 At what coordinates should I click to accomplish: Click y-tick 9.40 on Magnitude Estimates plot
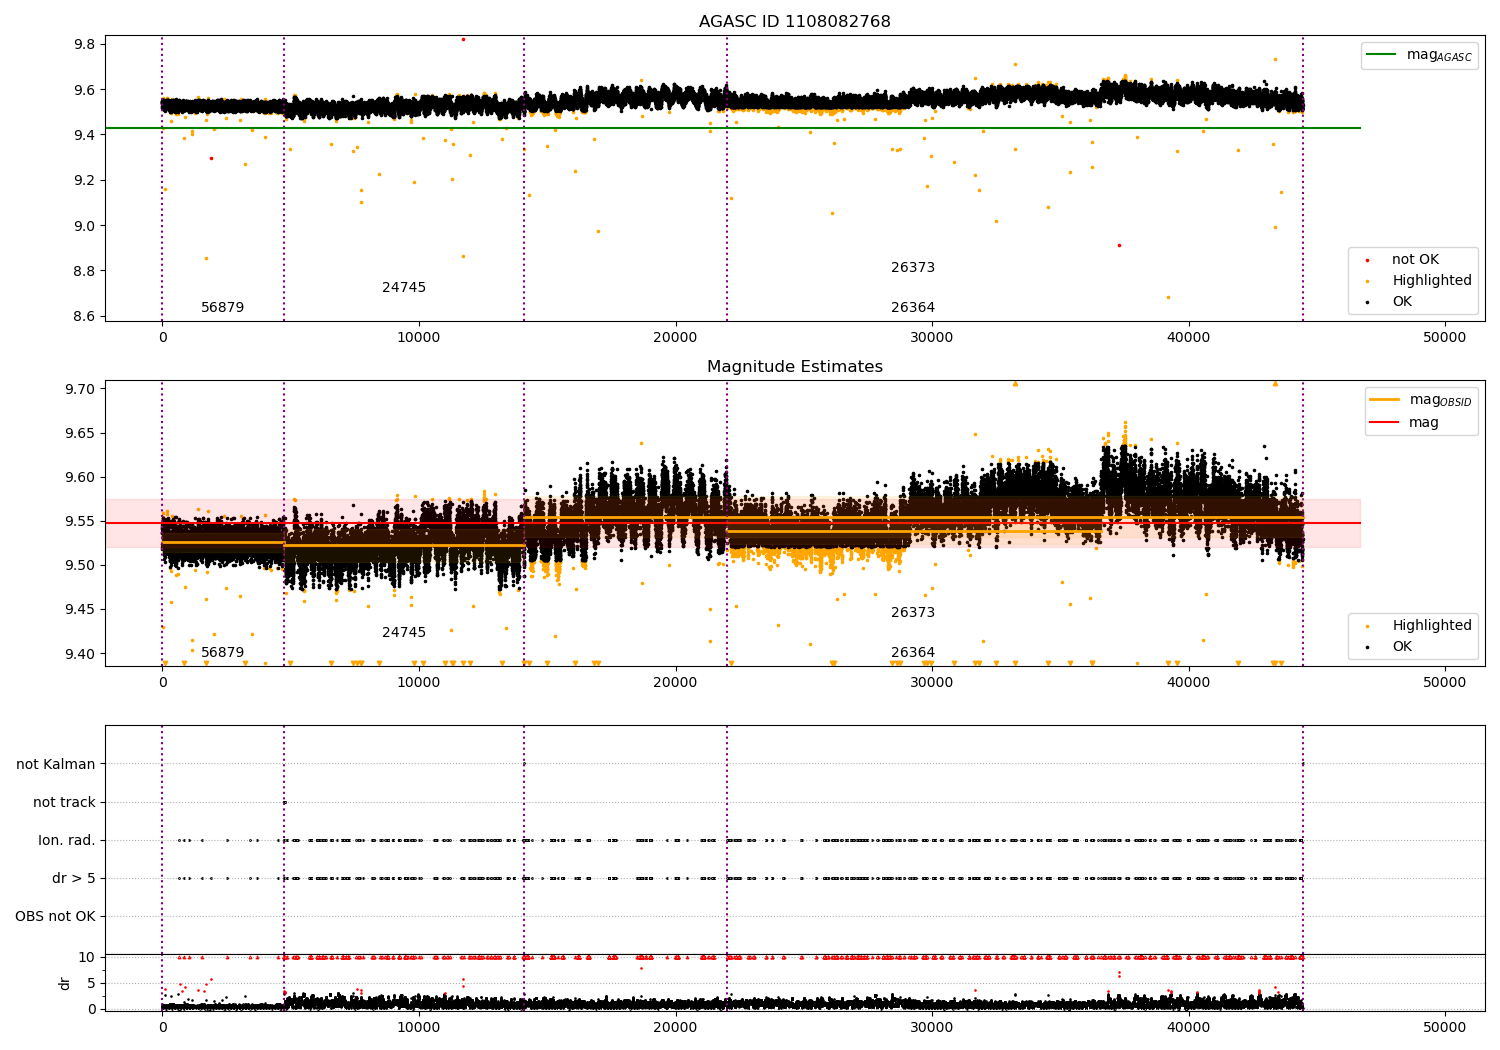(x=80, y=654)
